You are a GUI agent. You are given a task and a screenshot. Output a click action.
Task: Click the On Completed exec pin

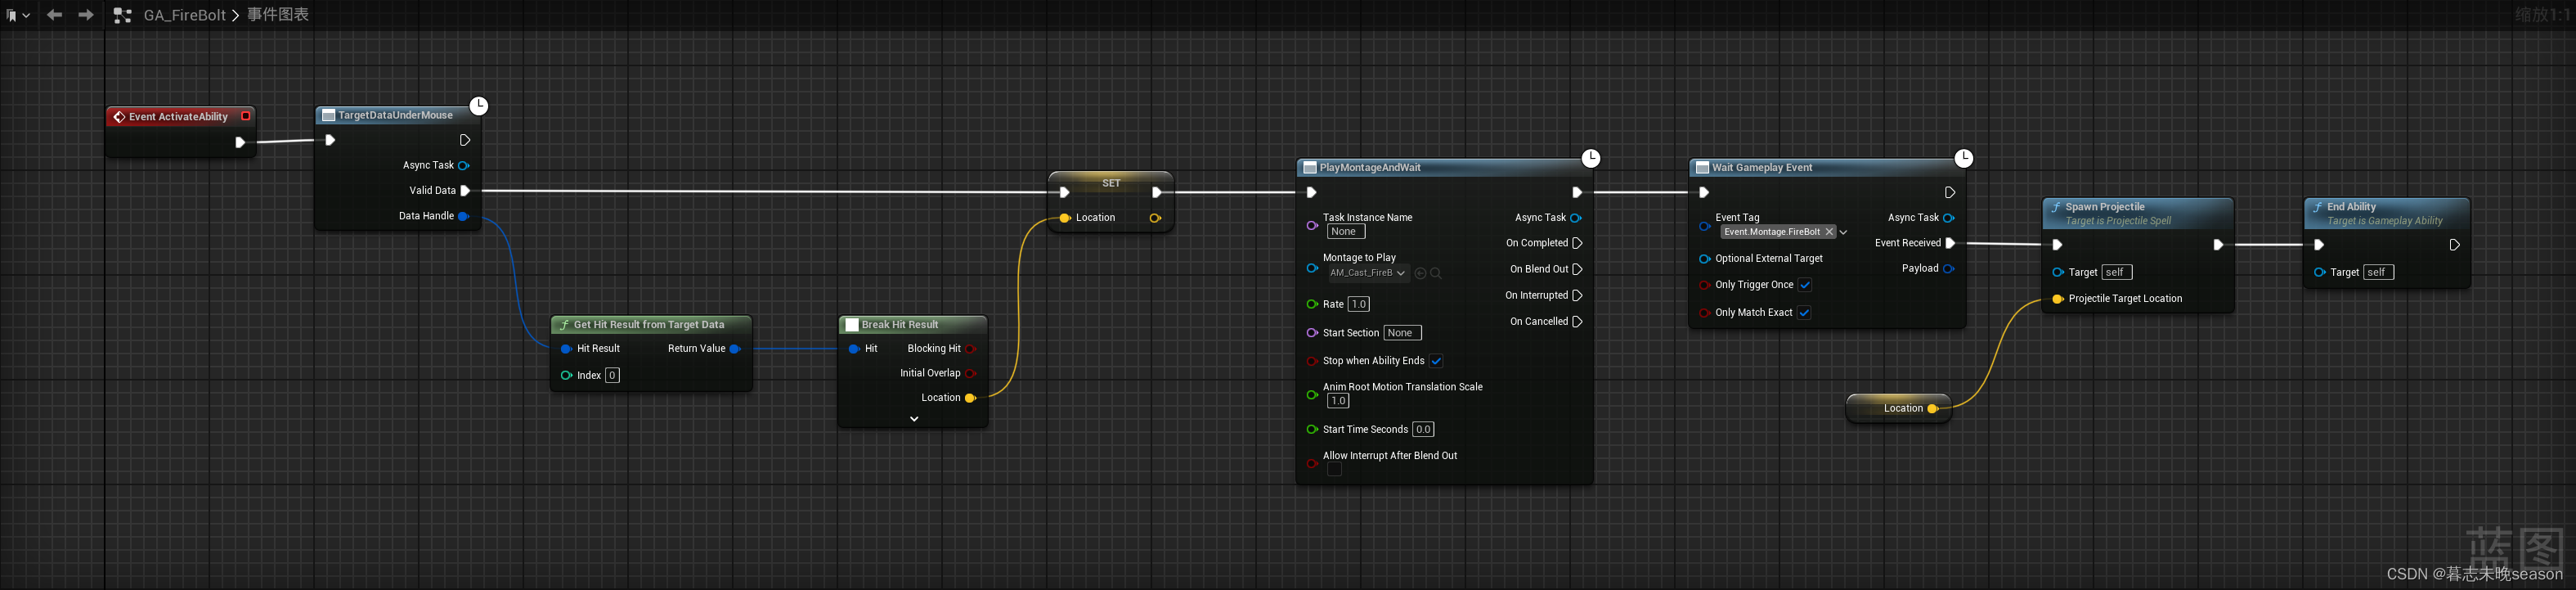point(1577,243)
